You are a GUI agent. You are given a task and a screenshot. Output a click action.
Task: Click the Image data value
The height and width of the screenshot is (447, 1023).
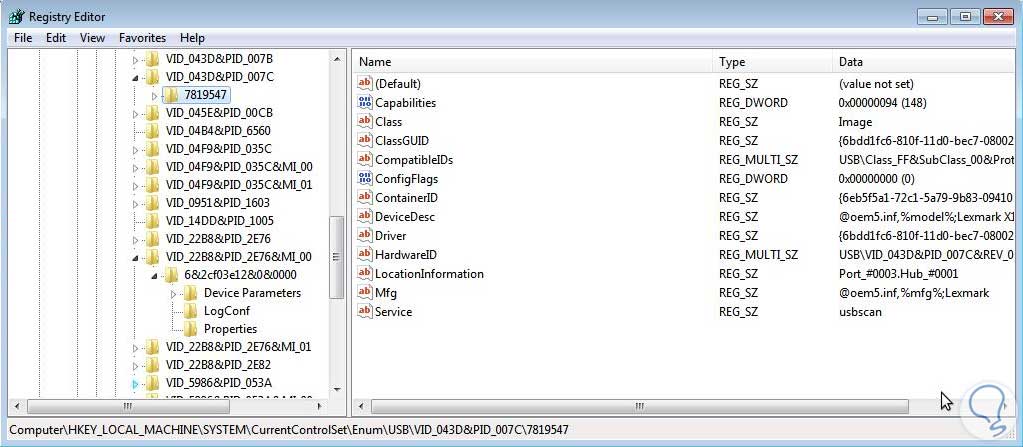[x=855, y=122]
